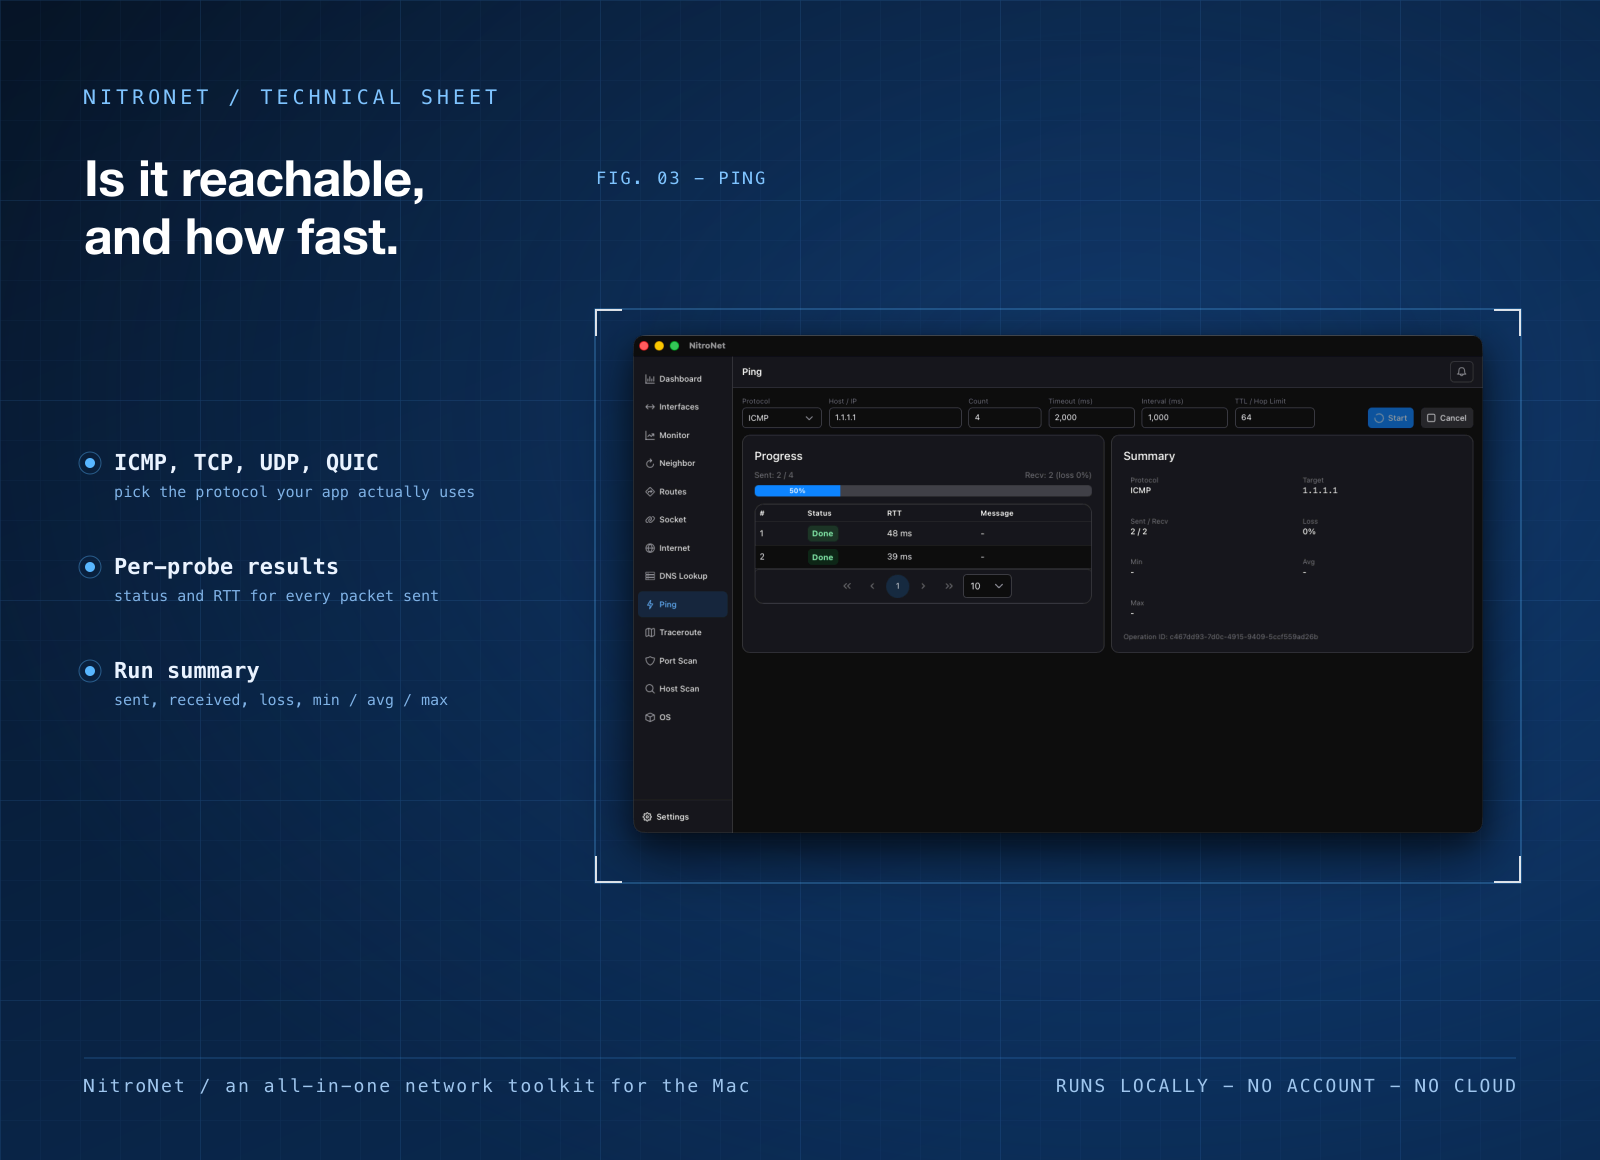Viewport: 1600px width, 1160px height.
Task: Jump to the first results page
Action: [847, 586]
